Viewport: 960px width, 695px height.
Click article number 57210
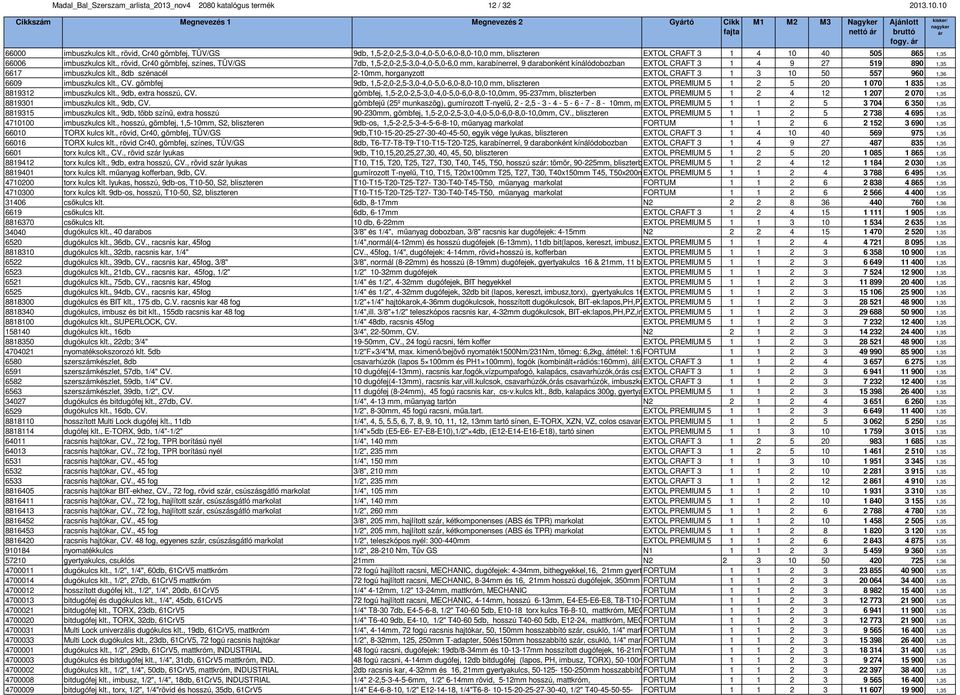tap(16, 560)
